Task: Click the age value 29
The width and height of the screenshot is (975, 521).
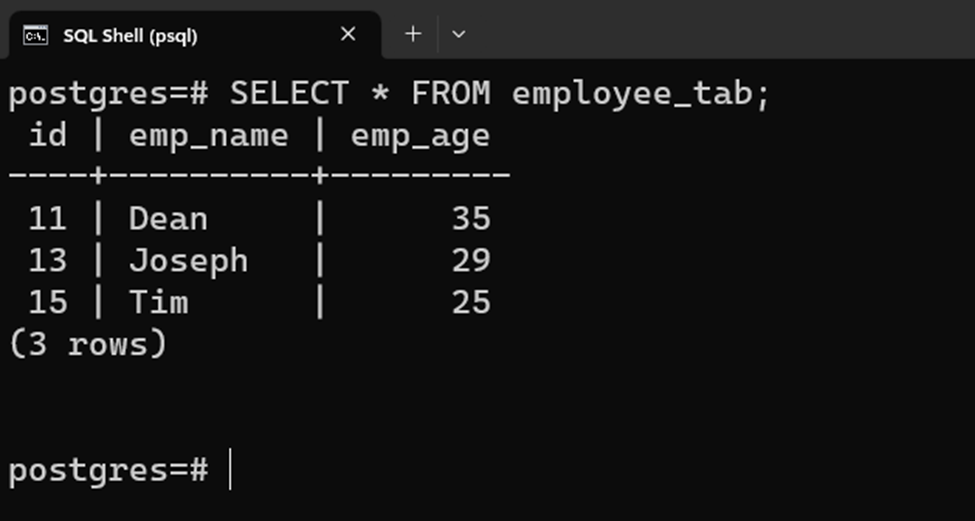Action: (470, 261)
